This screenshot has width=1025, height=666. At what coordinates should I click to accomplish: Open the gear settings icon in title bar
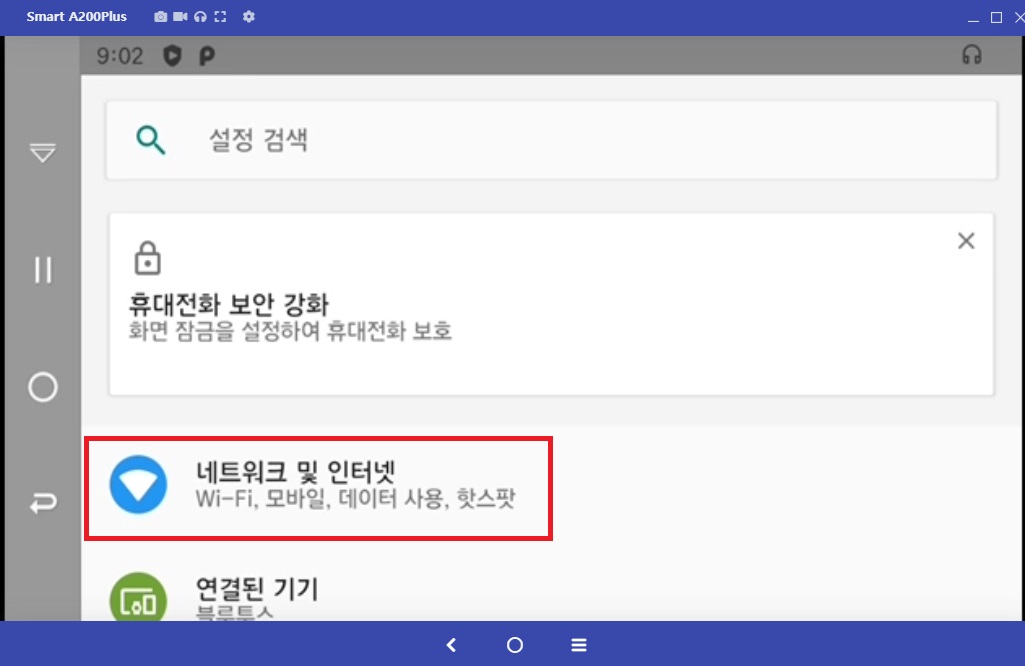[248, 17]
